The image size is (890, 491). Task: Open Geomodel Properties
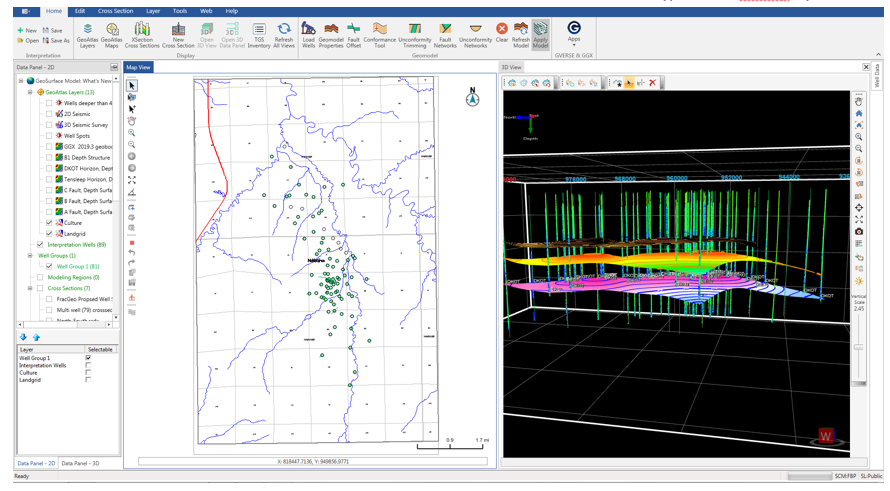pos(331,35)
